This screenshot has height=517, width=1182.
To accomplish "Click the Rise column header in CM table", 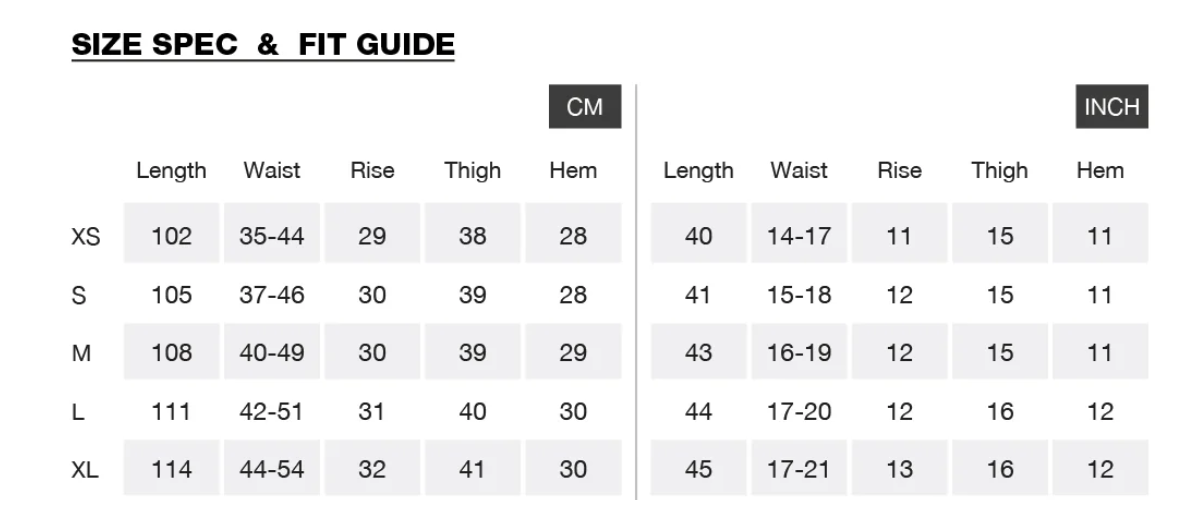I will [372, 170].
